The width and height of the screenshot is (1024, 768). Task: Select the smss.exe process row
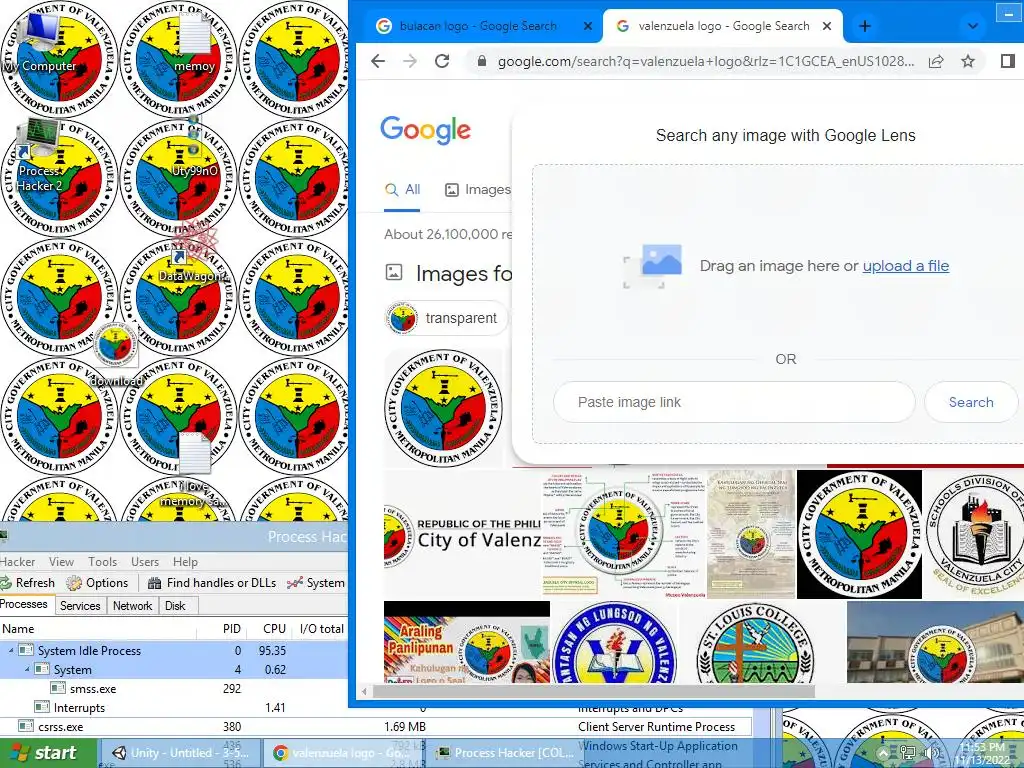(x=174, y=688)
